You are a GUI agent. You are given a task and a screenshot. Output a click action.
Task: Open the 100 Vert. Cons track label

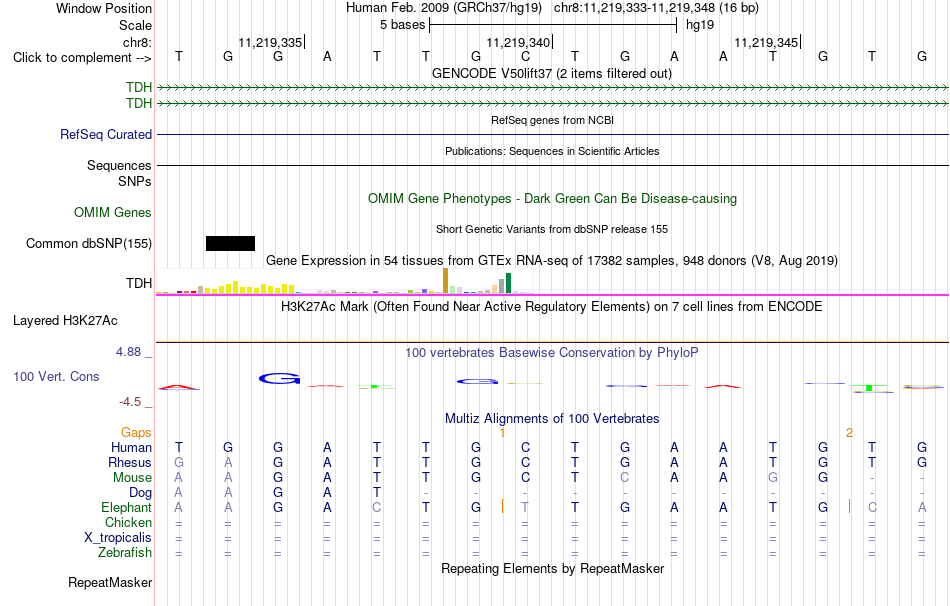pos(56,376)
